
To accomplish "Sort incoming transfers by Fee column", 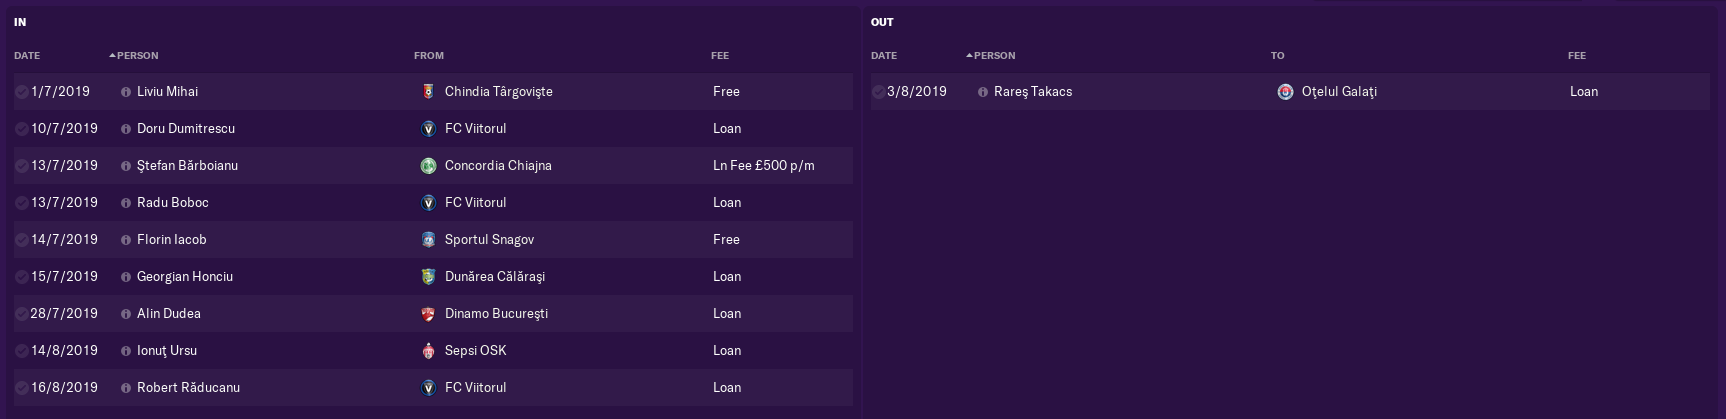I will click(720, 55).
